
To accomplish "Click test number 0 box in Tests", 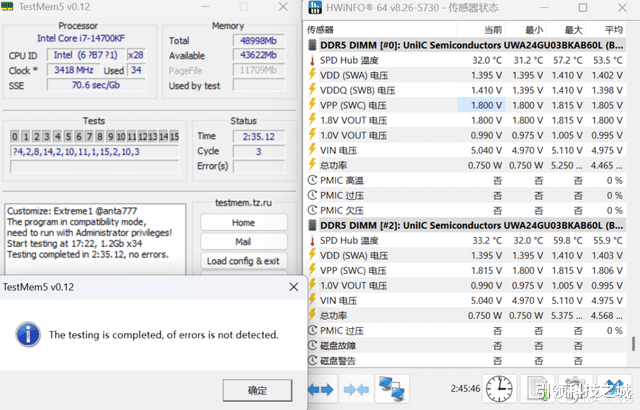I will (x=15, y=137).
